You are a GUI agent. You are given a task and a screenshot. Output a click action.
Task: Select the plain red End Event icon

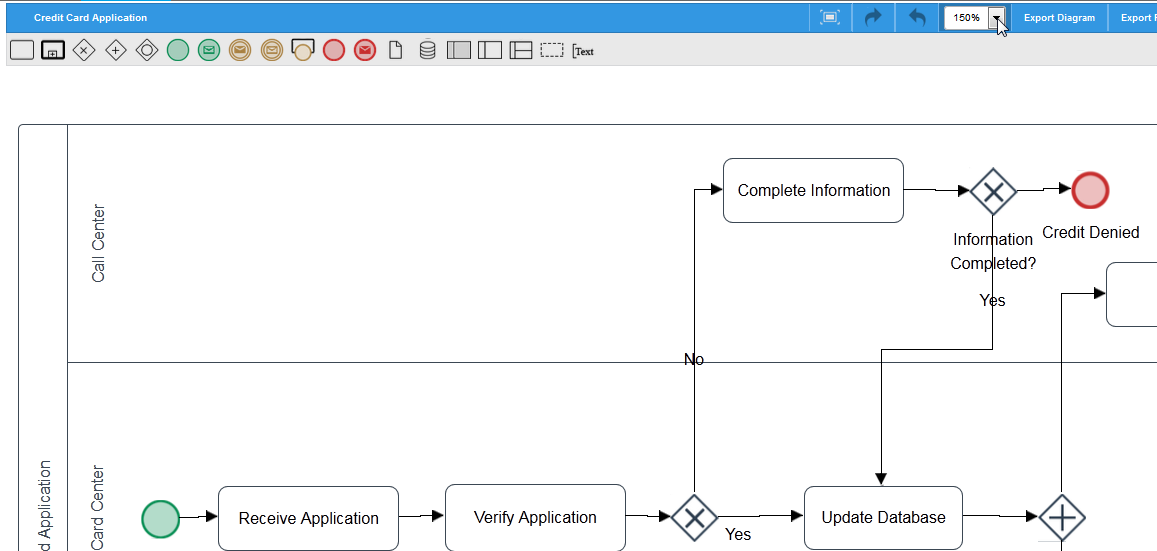[334, 50]
